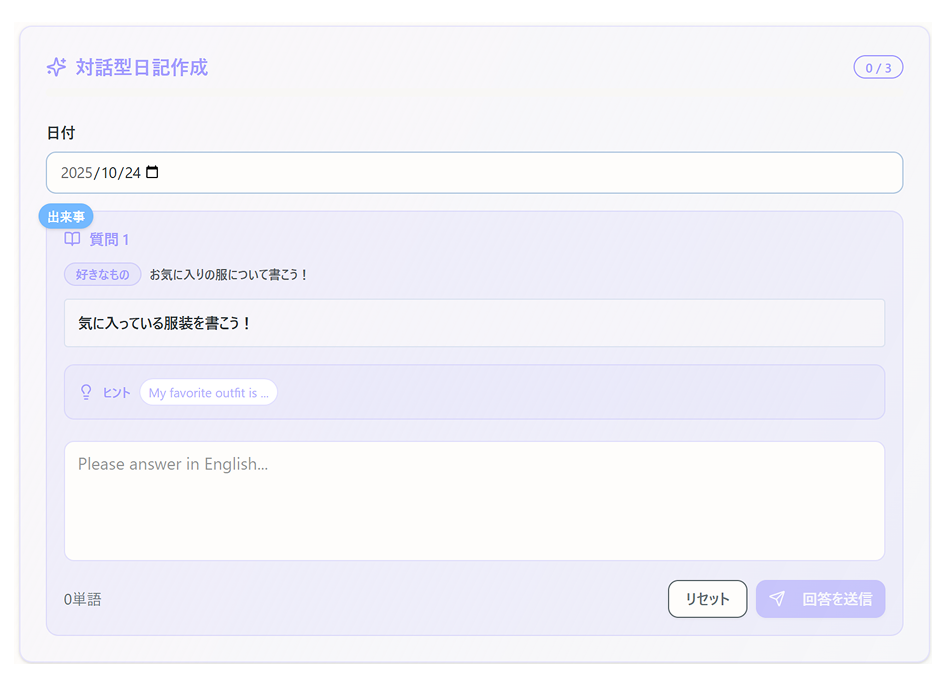This screenshot has width=948, height=686.
Task: Click the book icon next to 質問 1
Action: [x=72, y=239]
